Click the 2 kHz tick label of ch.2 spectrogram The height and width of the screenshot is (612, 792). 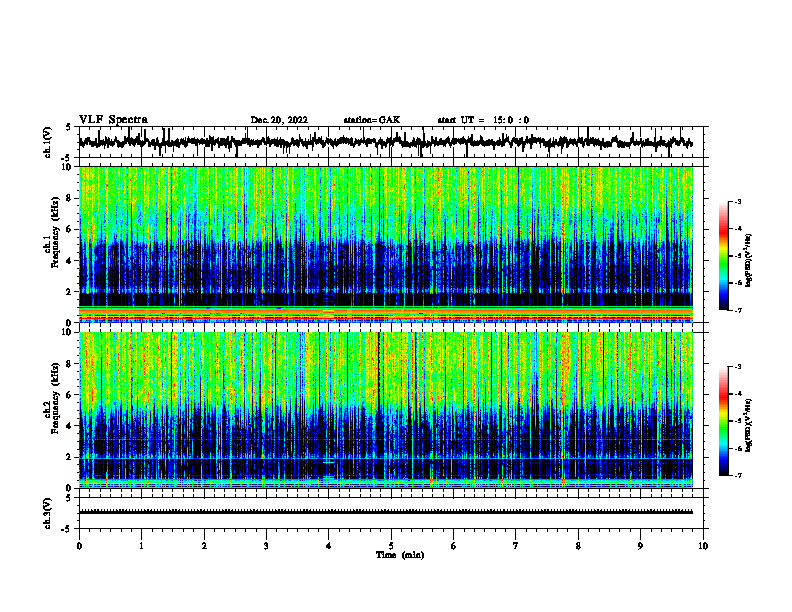tap(70, 457)
